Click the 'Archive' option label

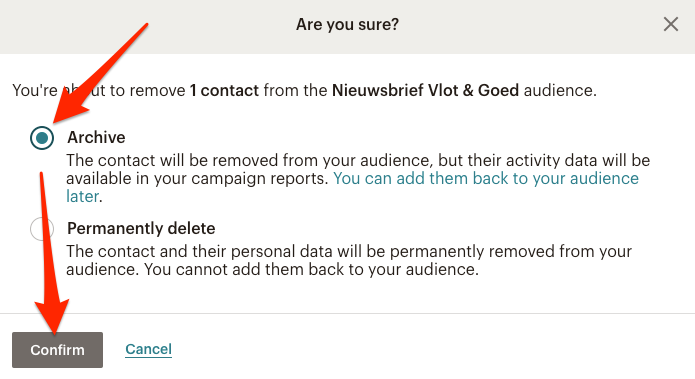pyautogui.click(x=96, y=137)
